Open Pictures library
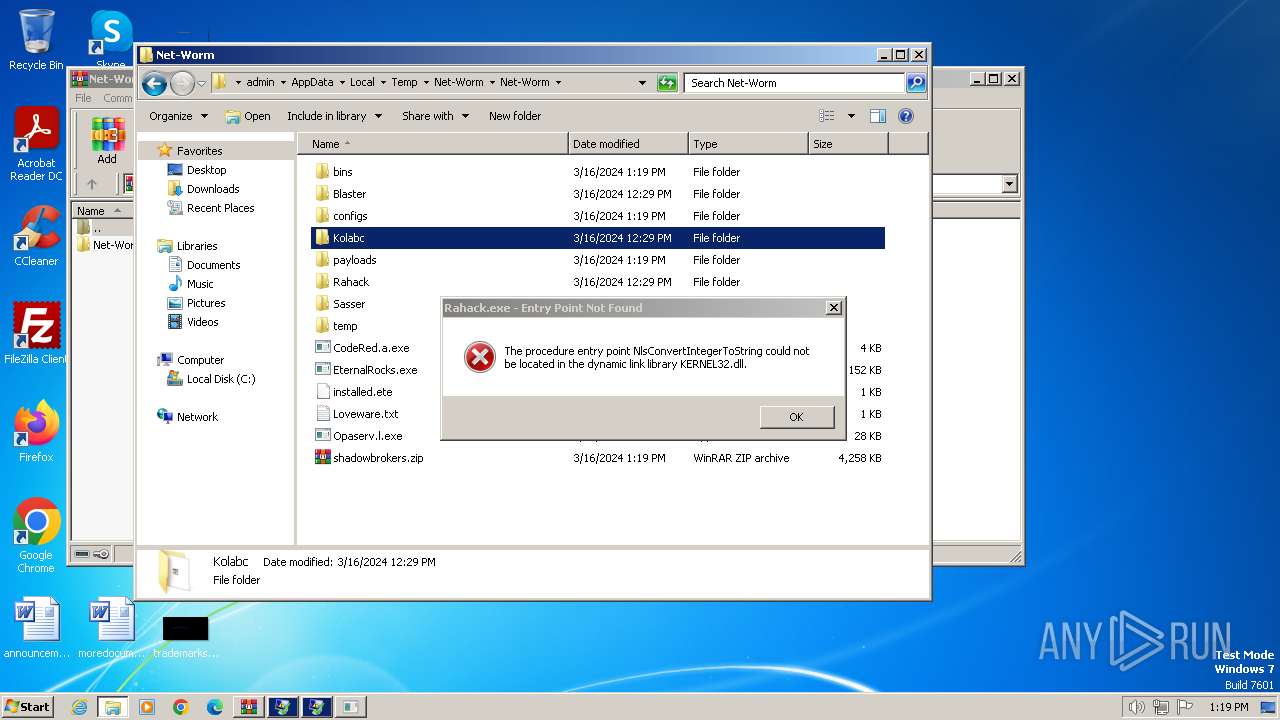Viewport: 1280px width, 720px height. pos(206,303)
